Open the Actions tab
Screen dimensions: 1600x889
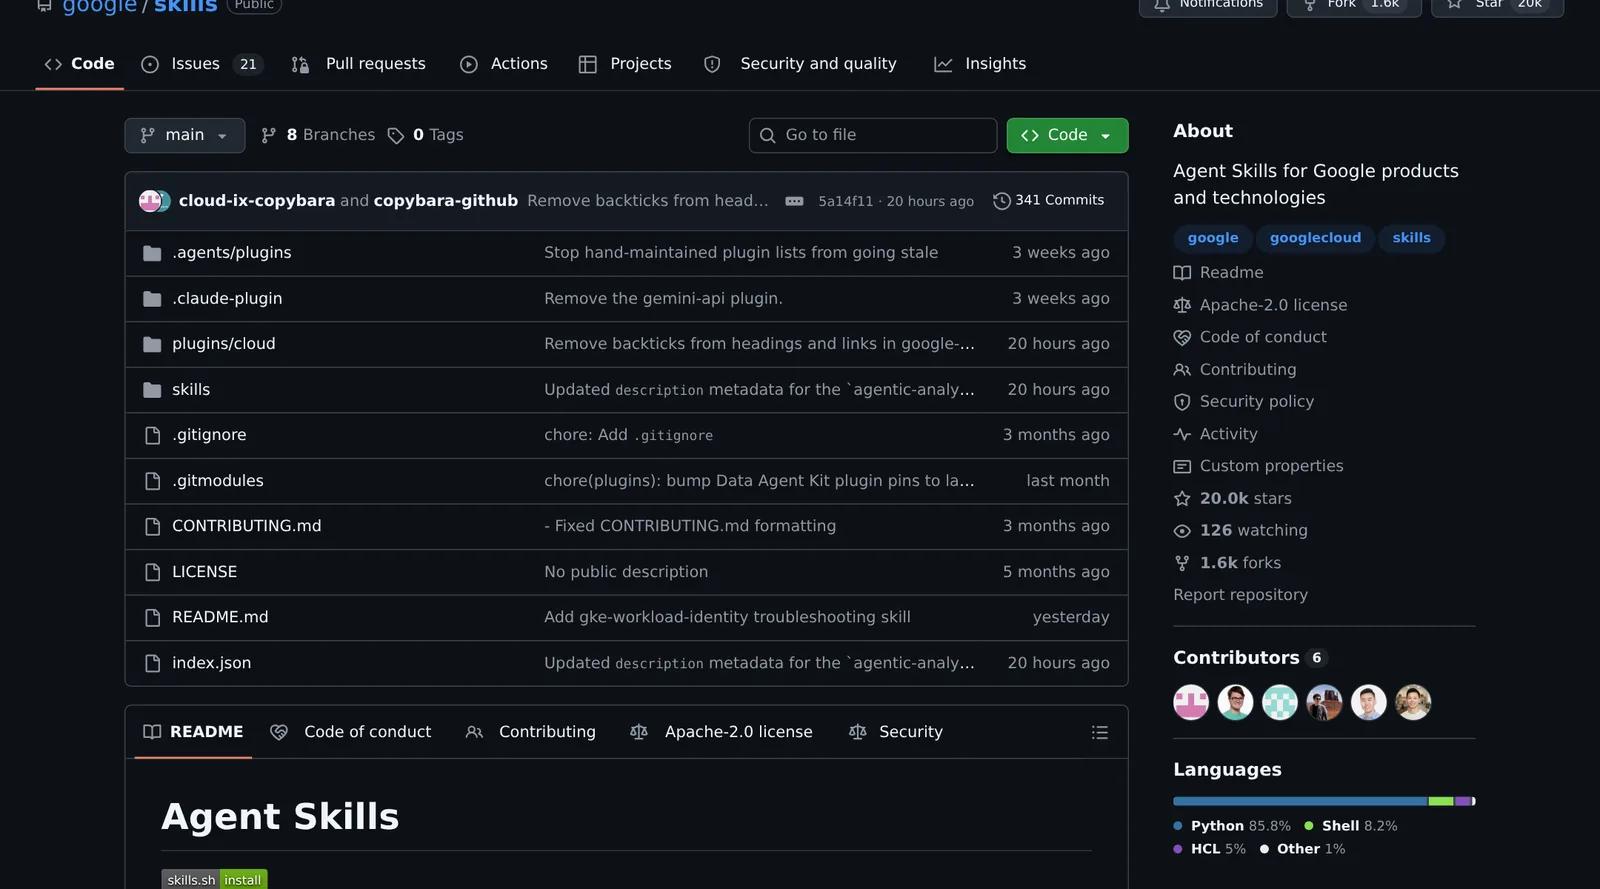pos(504,64)
